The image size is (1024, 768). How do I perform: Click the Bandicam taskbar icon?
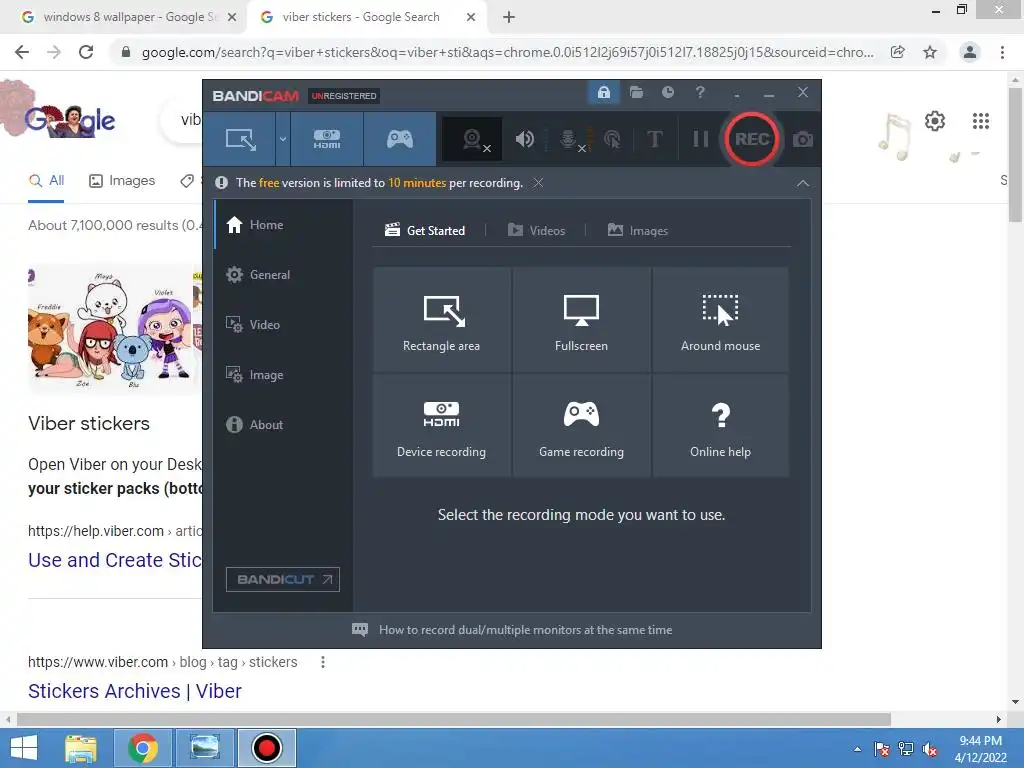(266, 748)
